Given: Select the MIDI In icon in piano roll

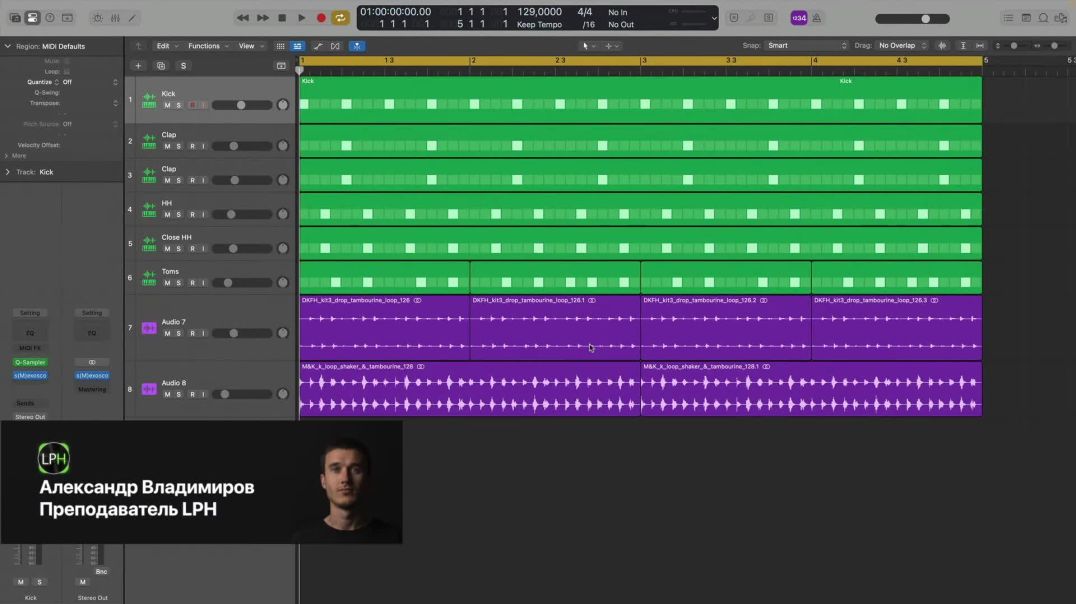Looking at the screenshot, I should (x=356, y=45).
